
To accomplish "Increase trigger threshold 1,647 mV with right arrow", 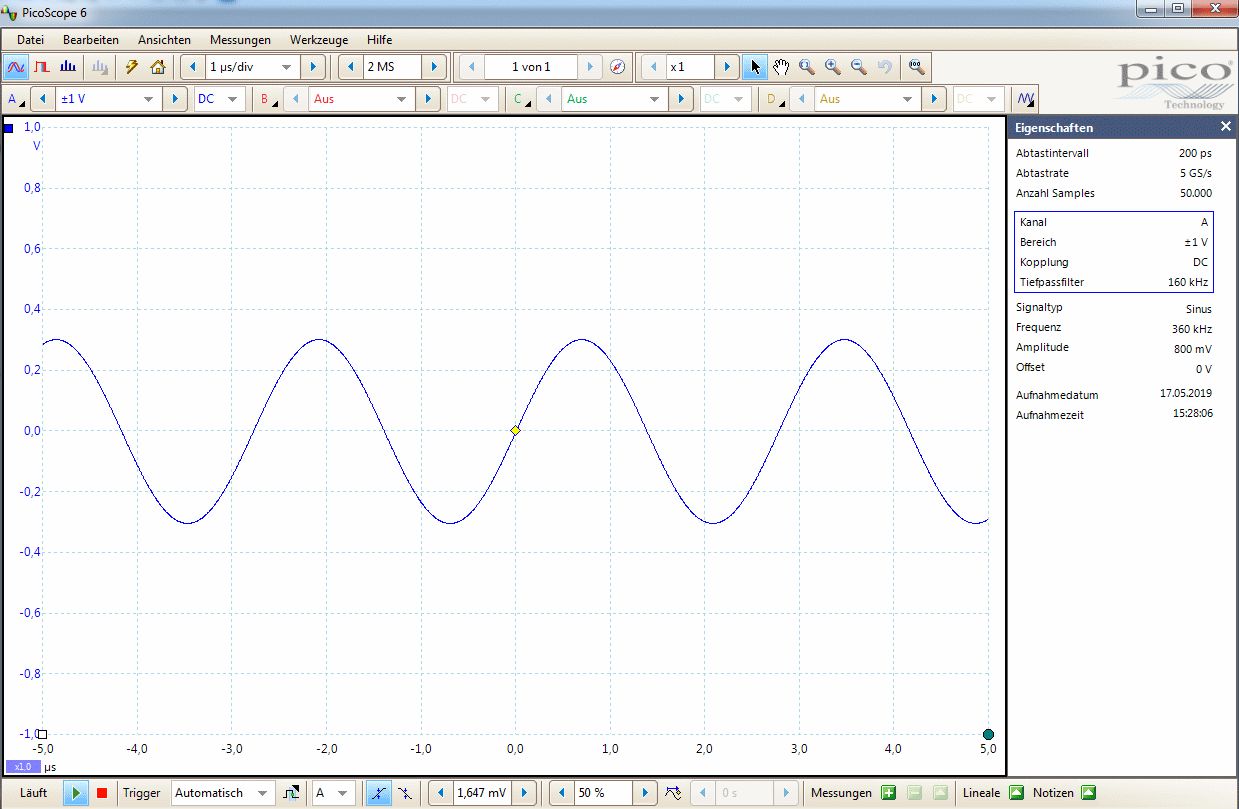I will coord(525,793).
